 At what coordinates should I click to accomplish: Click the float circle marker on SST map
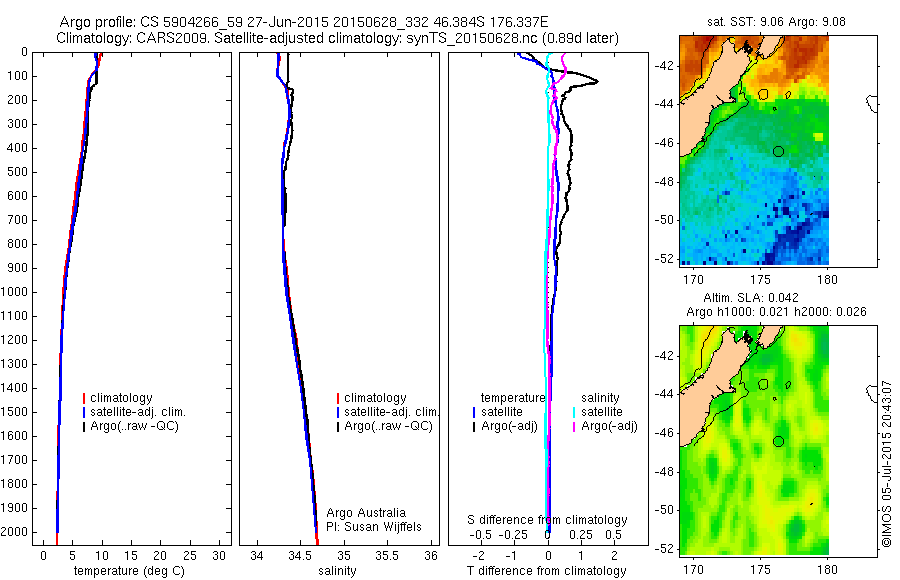778,151
